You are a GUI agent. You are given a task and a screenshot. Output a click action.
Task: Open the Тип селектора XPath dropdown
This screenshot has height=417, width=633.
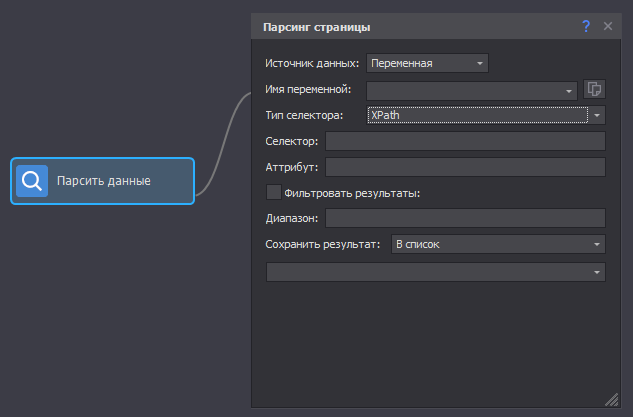click(597, 116)
